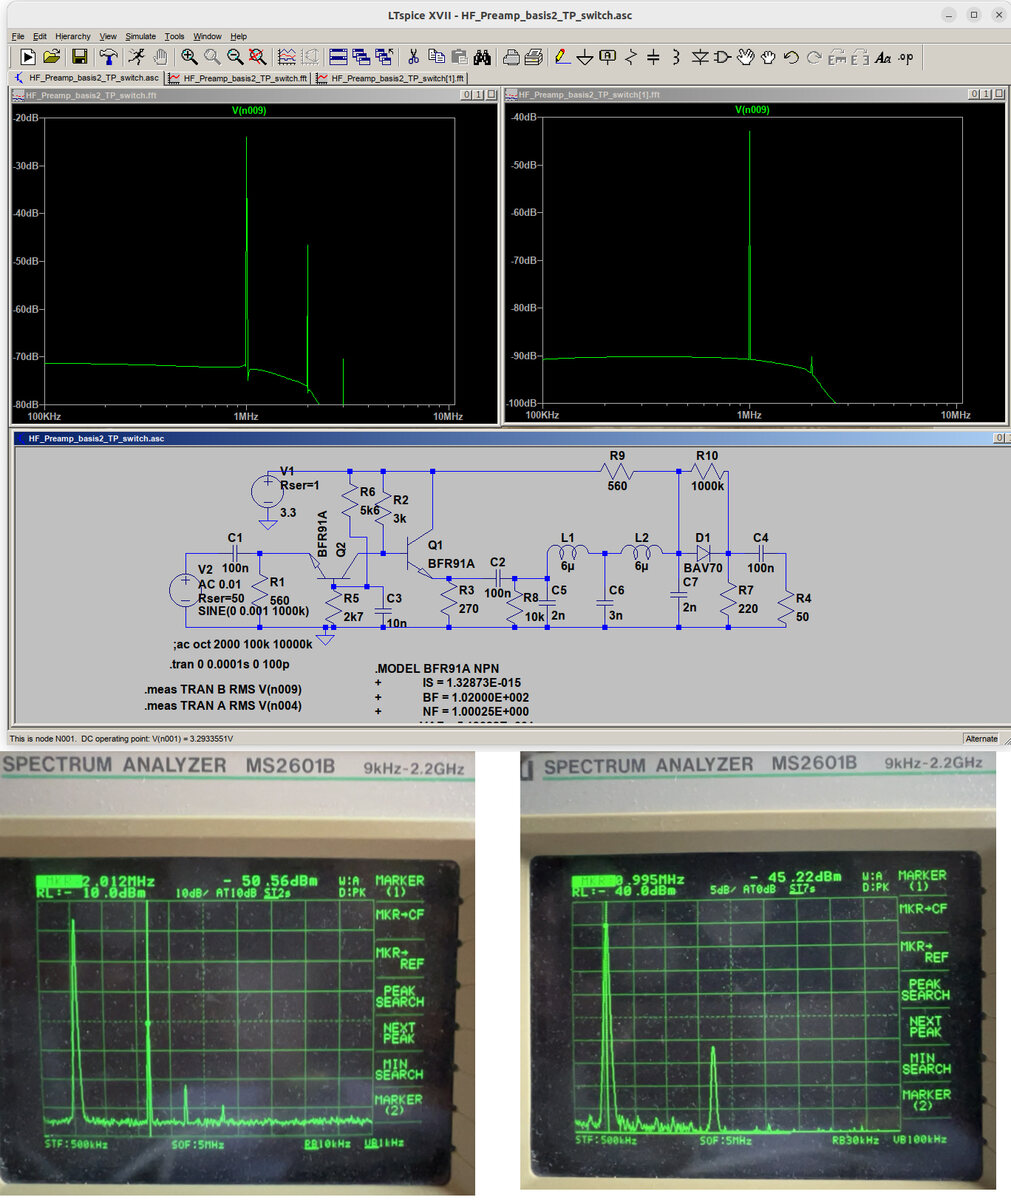Open the Simulate menu

click(141, 36)
